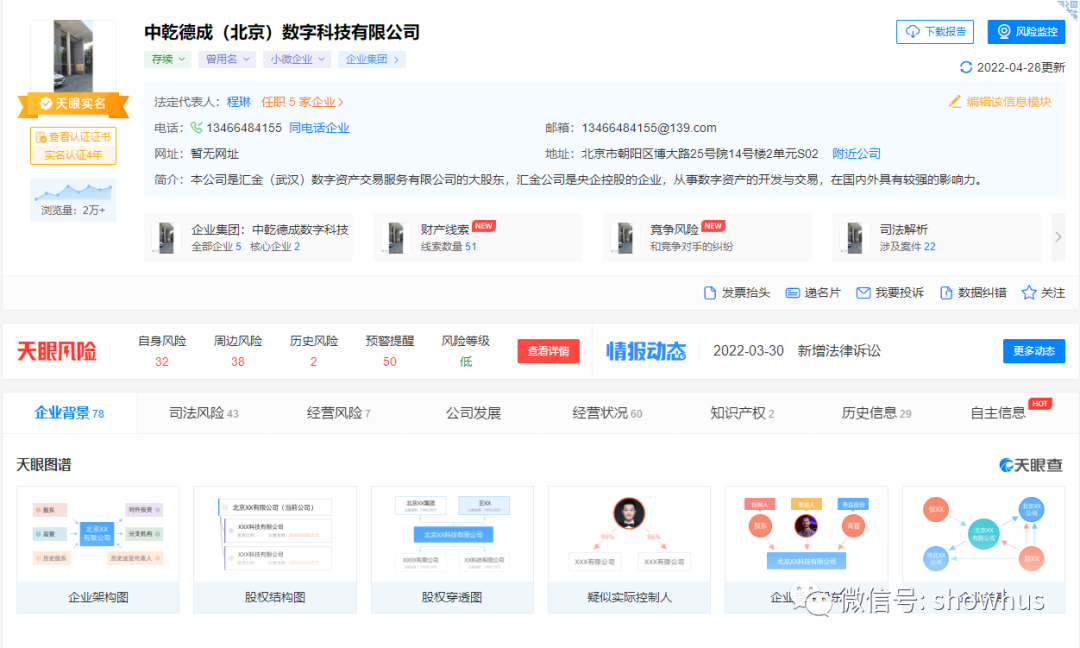Open the 风险监控 risk monitoring button
Screen dimensions: 1080x648
tap(1026, 32)
